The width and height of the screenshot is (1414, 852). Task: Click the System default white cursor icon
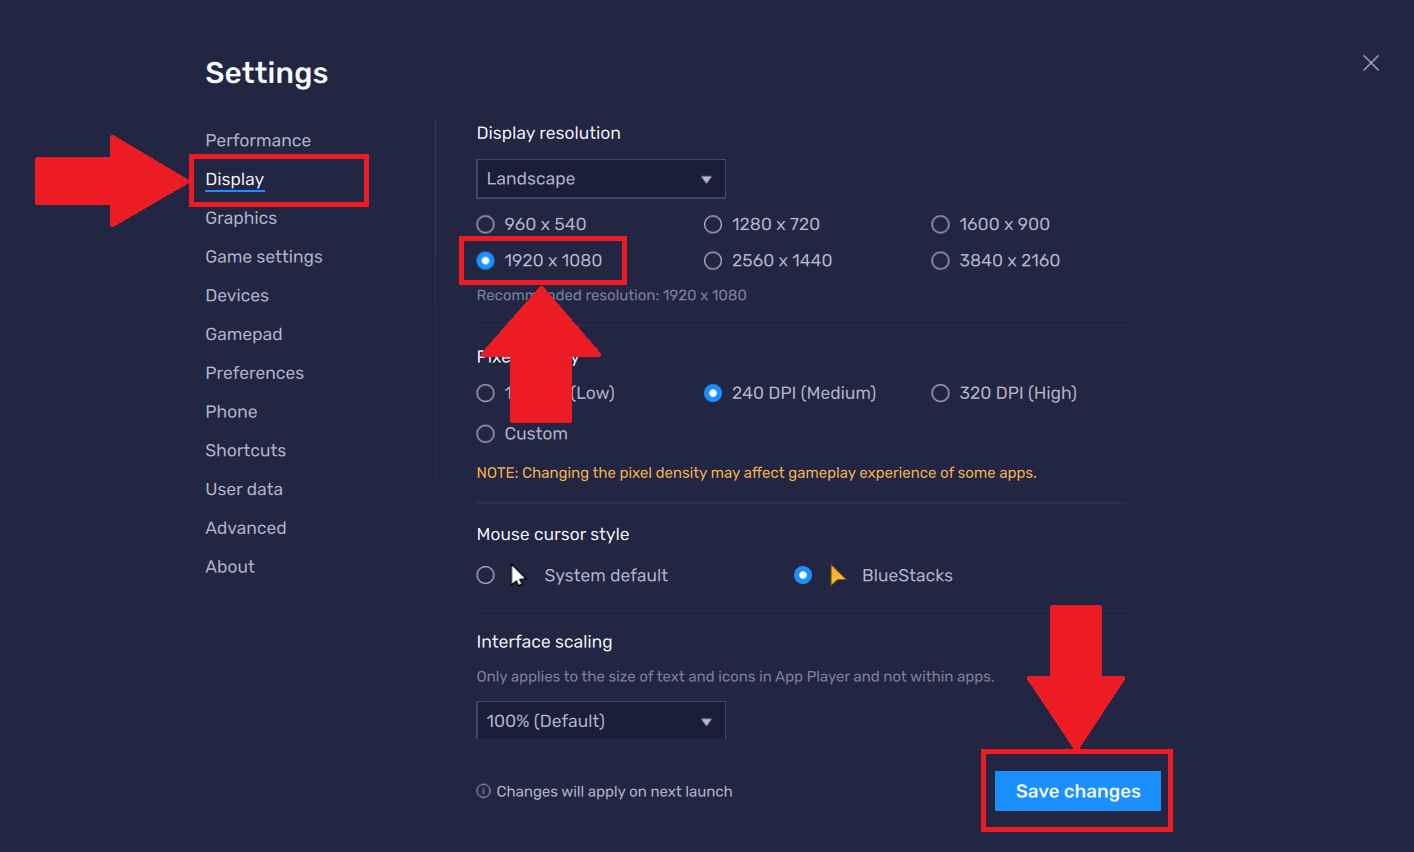(x=517, y=575)
